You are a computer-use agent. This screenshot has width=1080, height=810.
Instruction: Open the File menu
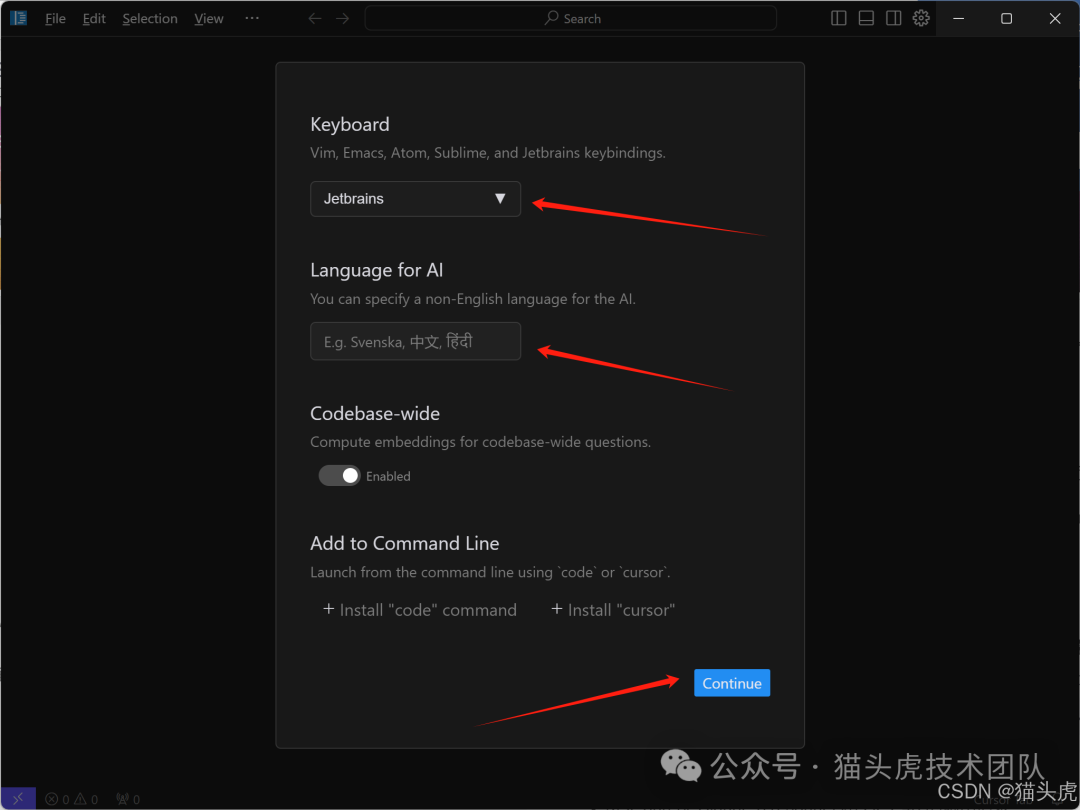55,19
